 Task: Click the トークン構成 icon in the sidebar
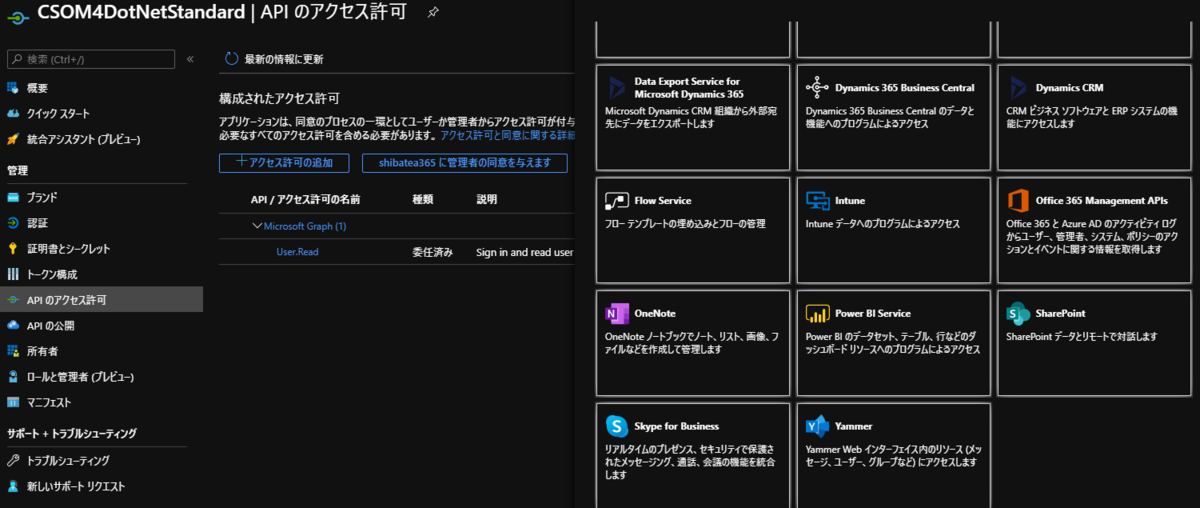13,274
